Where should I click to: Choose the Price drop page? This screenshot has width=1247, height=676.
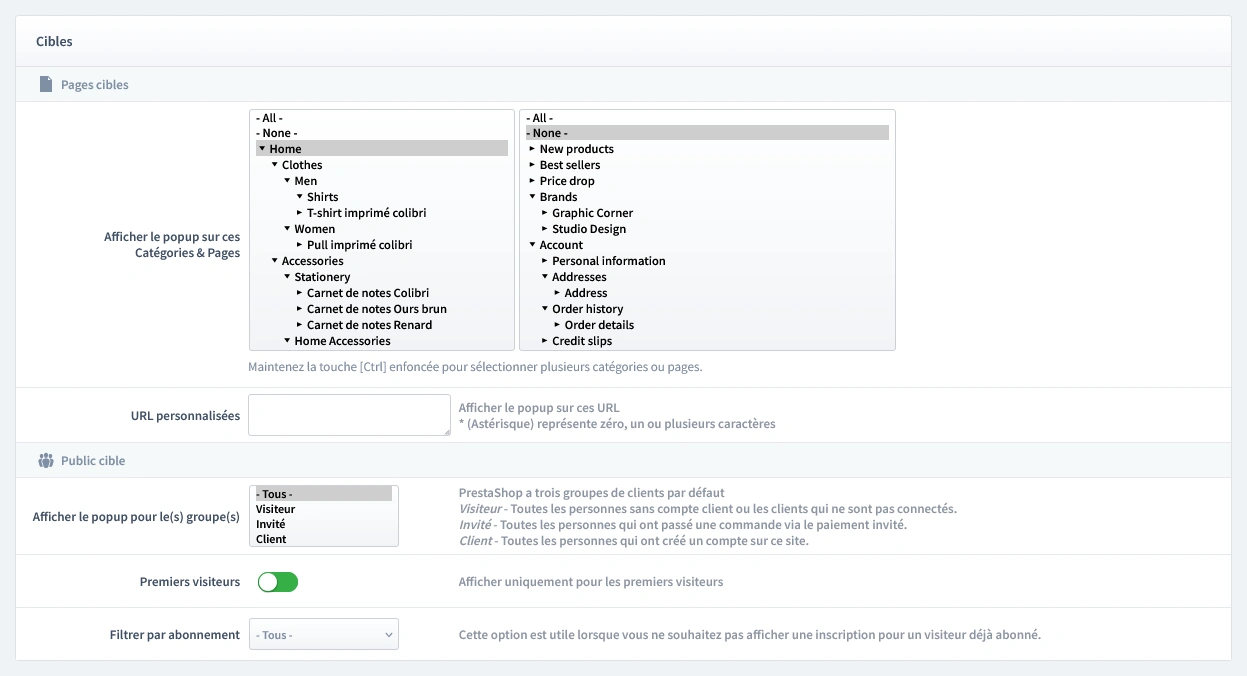[567, 181]
